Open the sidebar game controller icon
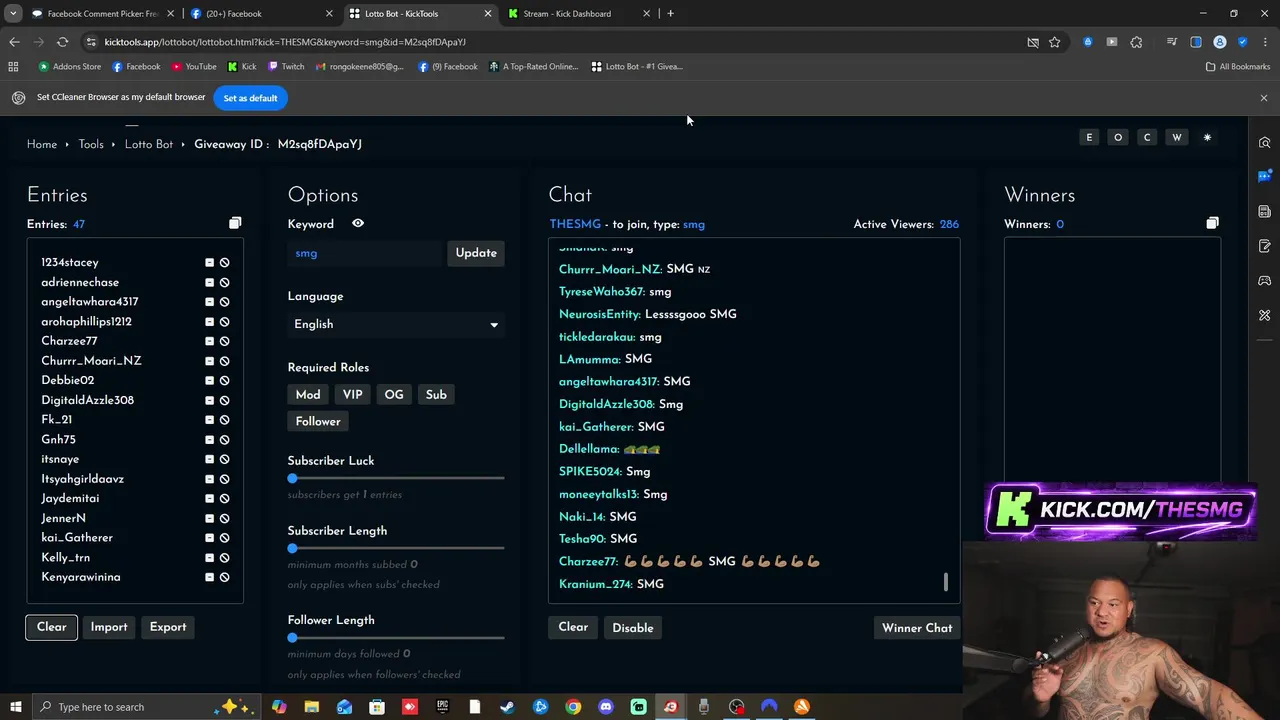Screen dimensions: 1280x720 click(x=1265, y=281)
